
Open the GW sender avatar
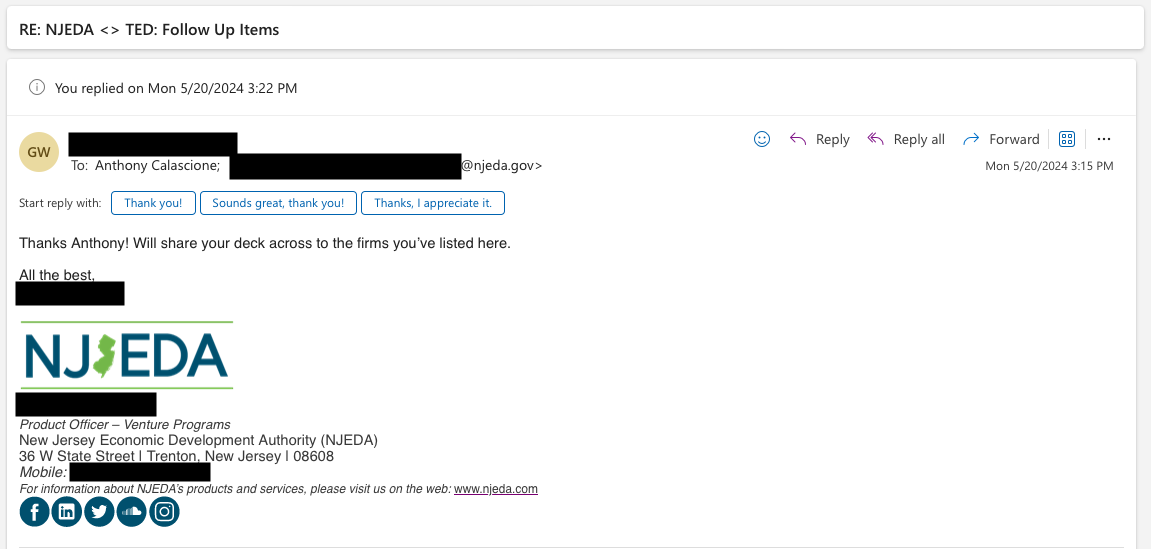pos(39,152)
